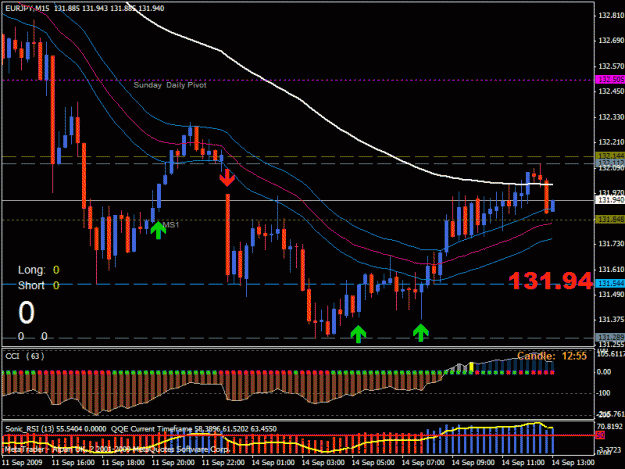Click the 'MS1' level label

click(x=171, y=225)
